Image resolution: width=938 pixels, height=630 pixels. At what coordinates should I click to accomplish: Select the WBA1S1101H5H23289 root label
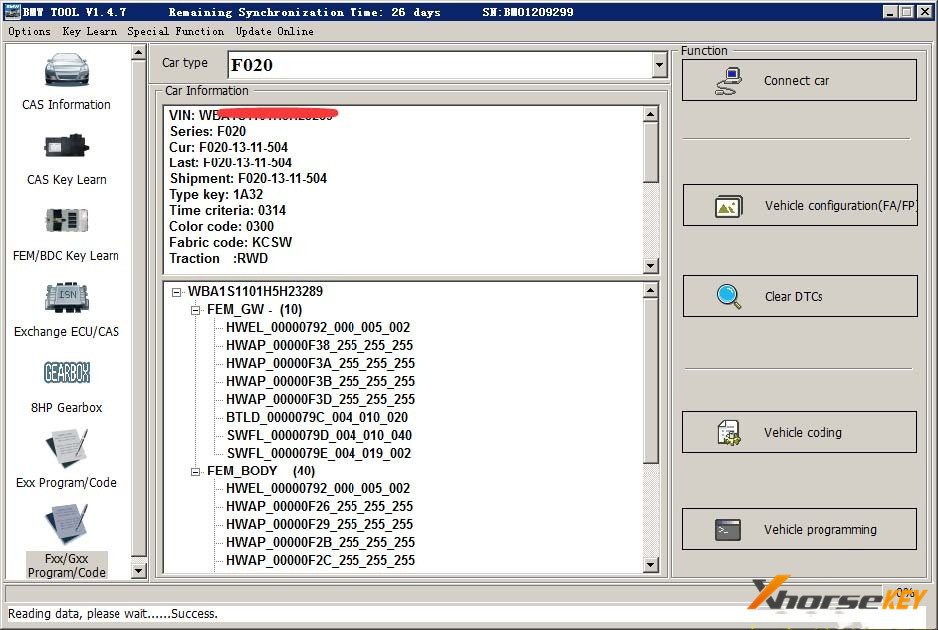255,291
